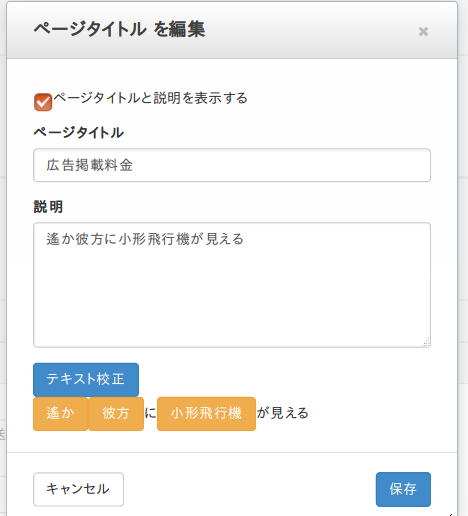468x516 pixels.
Task: Click the gray dialog header bar beside the heading
Action: [310, 31]
